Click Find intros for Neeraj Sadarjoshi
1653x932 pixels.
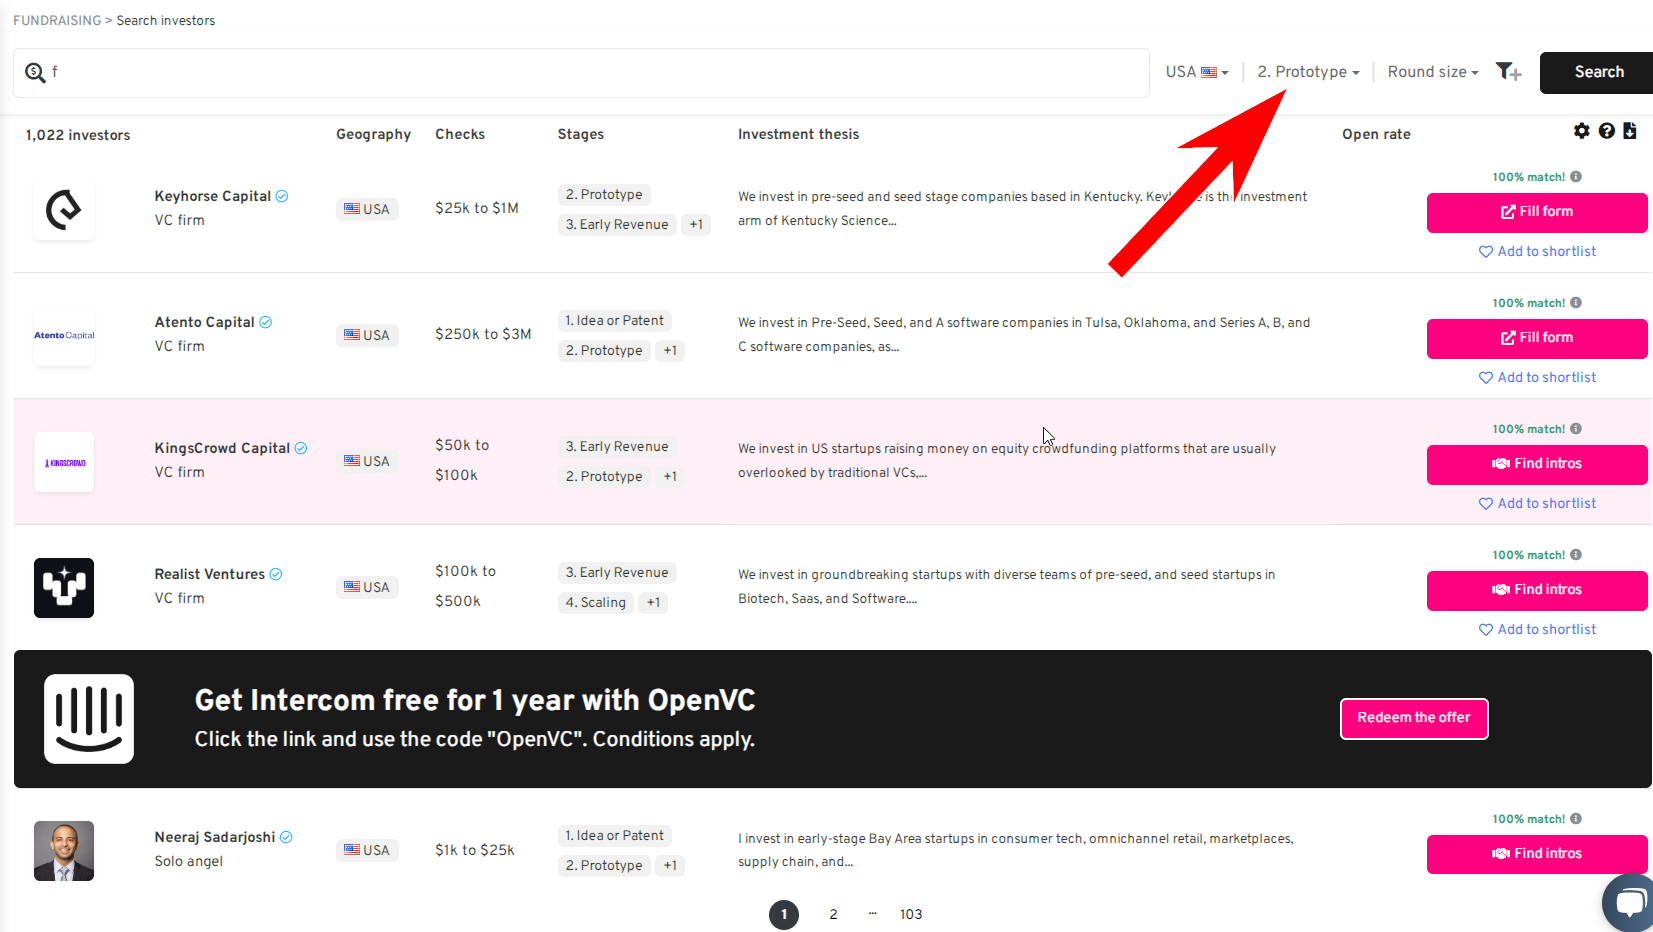[1537, 854]
